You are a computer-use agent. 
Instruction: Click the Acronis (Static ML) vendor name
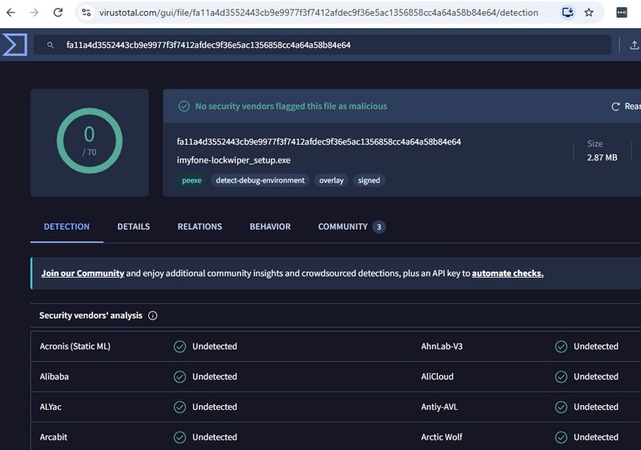75,347
